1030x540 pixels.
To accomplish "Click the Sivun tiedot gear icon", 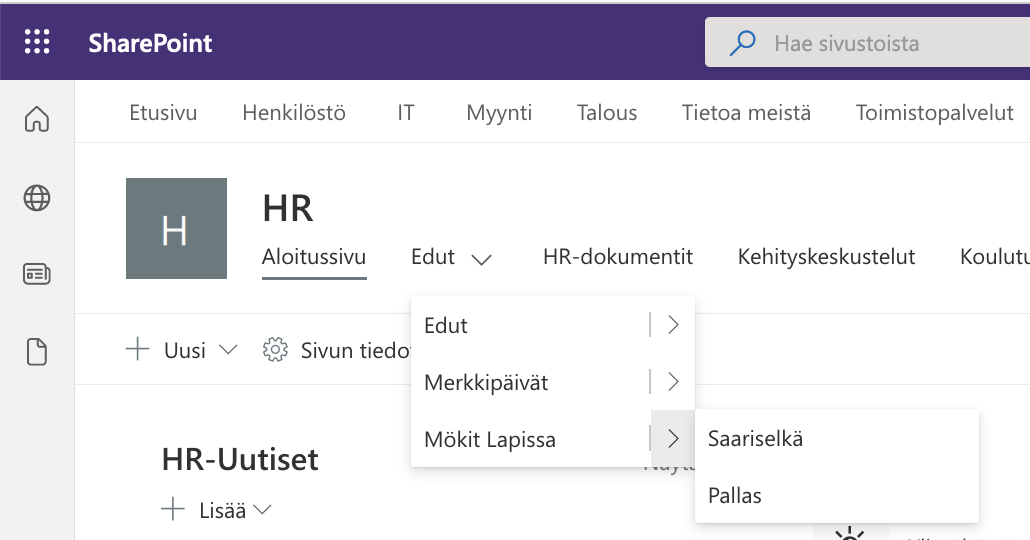I will coord(274,350).
